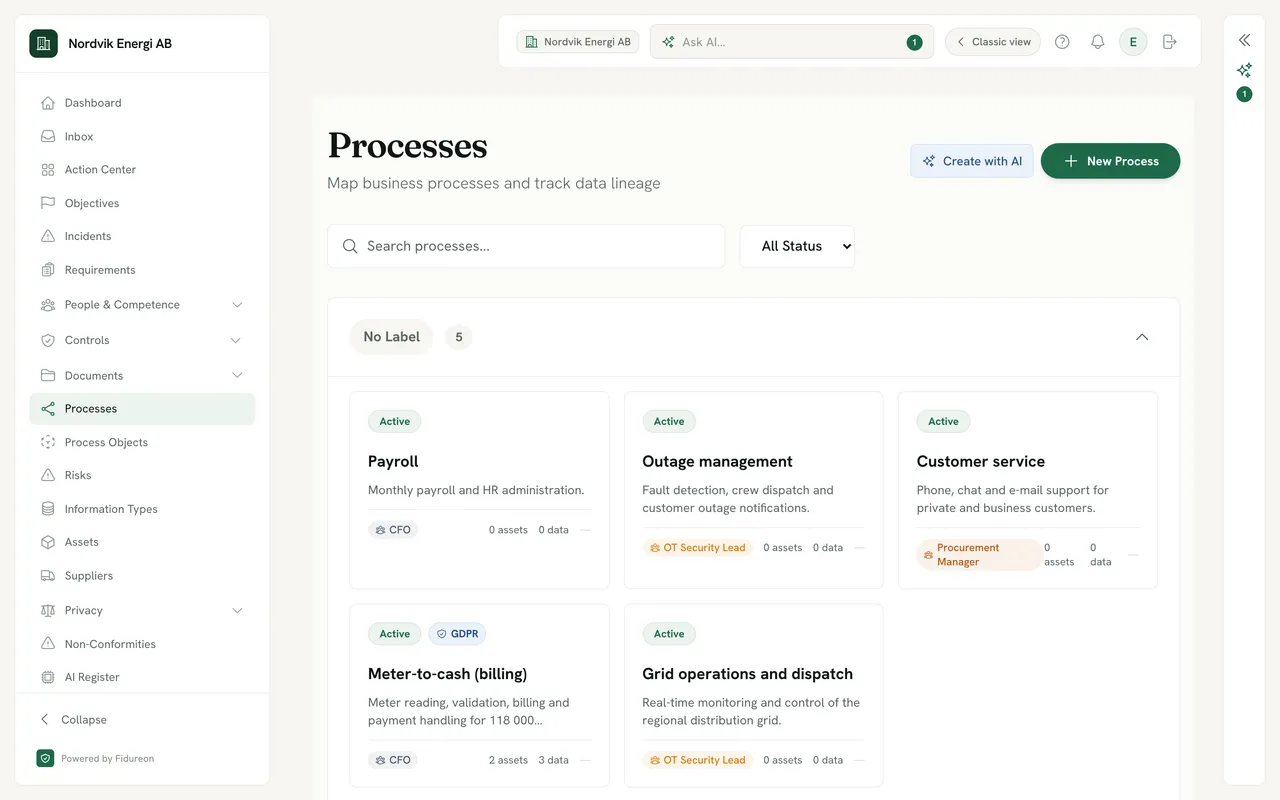Open the Payroll process card title
Viewport: 1280px width, 800px height.
(x=393, y=461)
